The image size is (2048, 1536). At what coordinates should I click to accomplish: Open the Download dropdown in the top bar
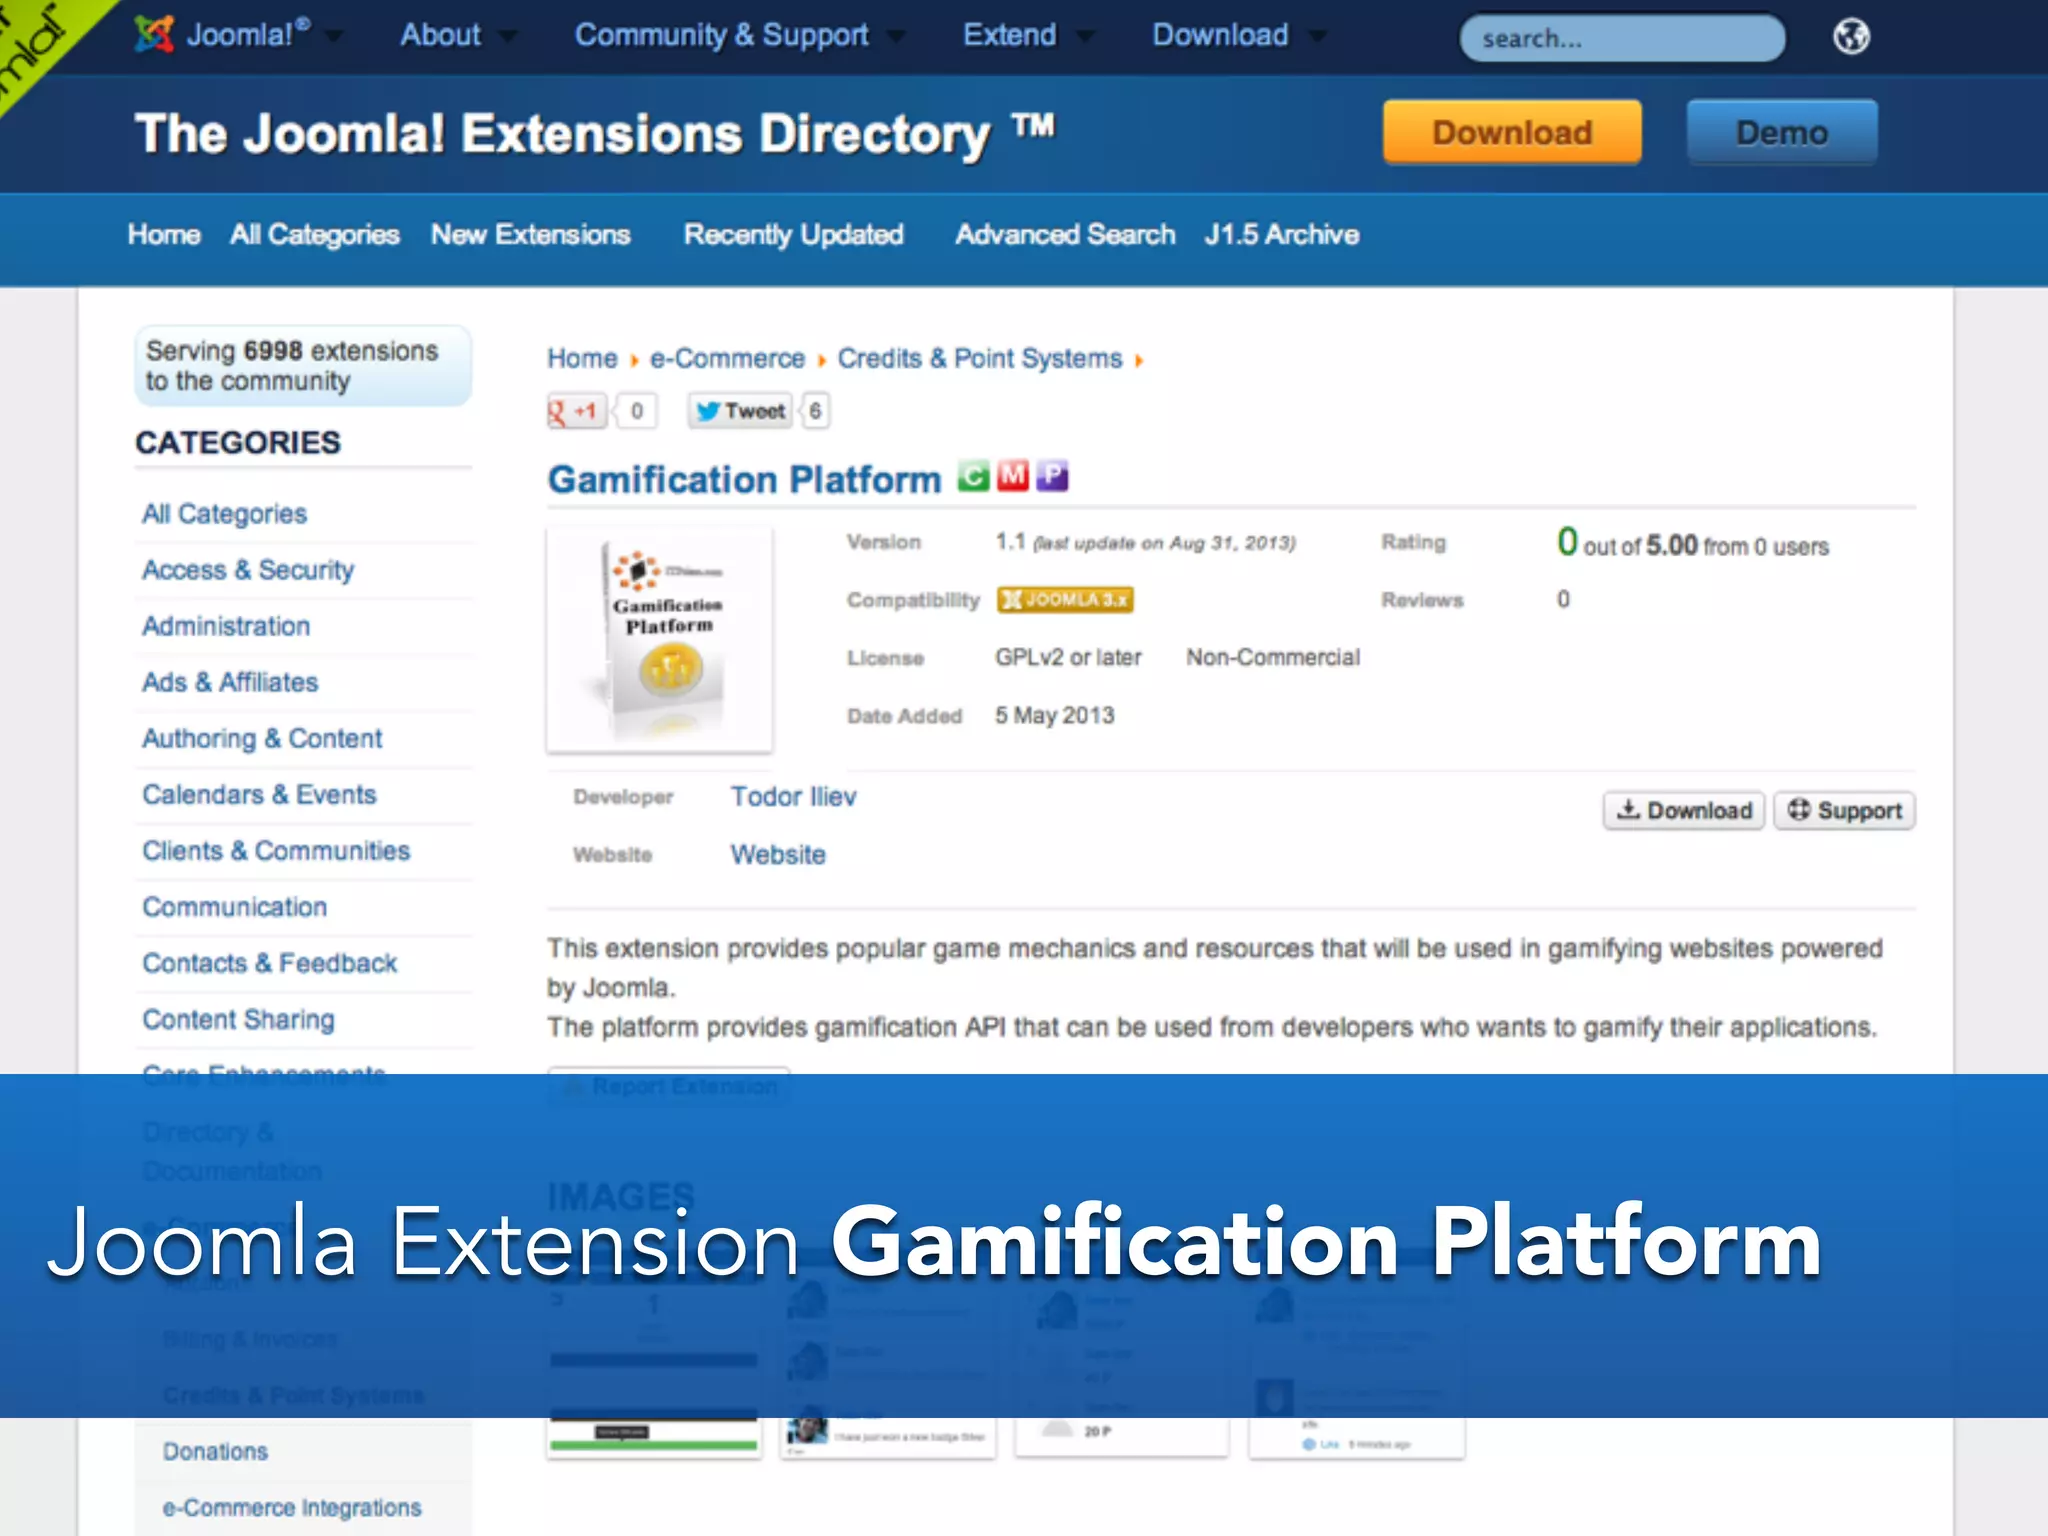coord(1317,37)
